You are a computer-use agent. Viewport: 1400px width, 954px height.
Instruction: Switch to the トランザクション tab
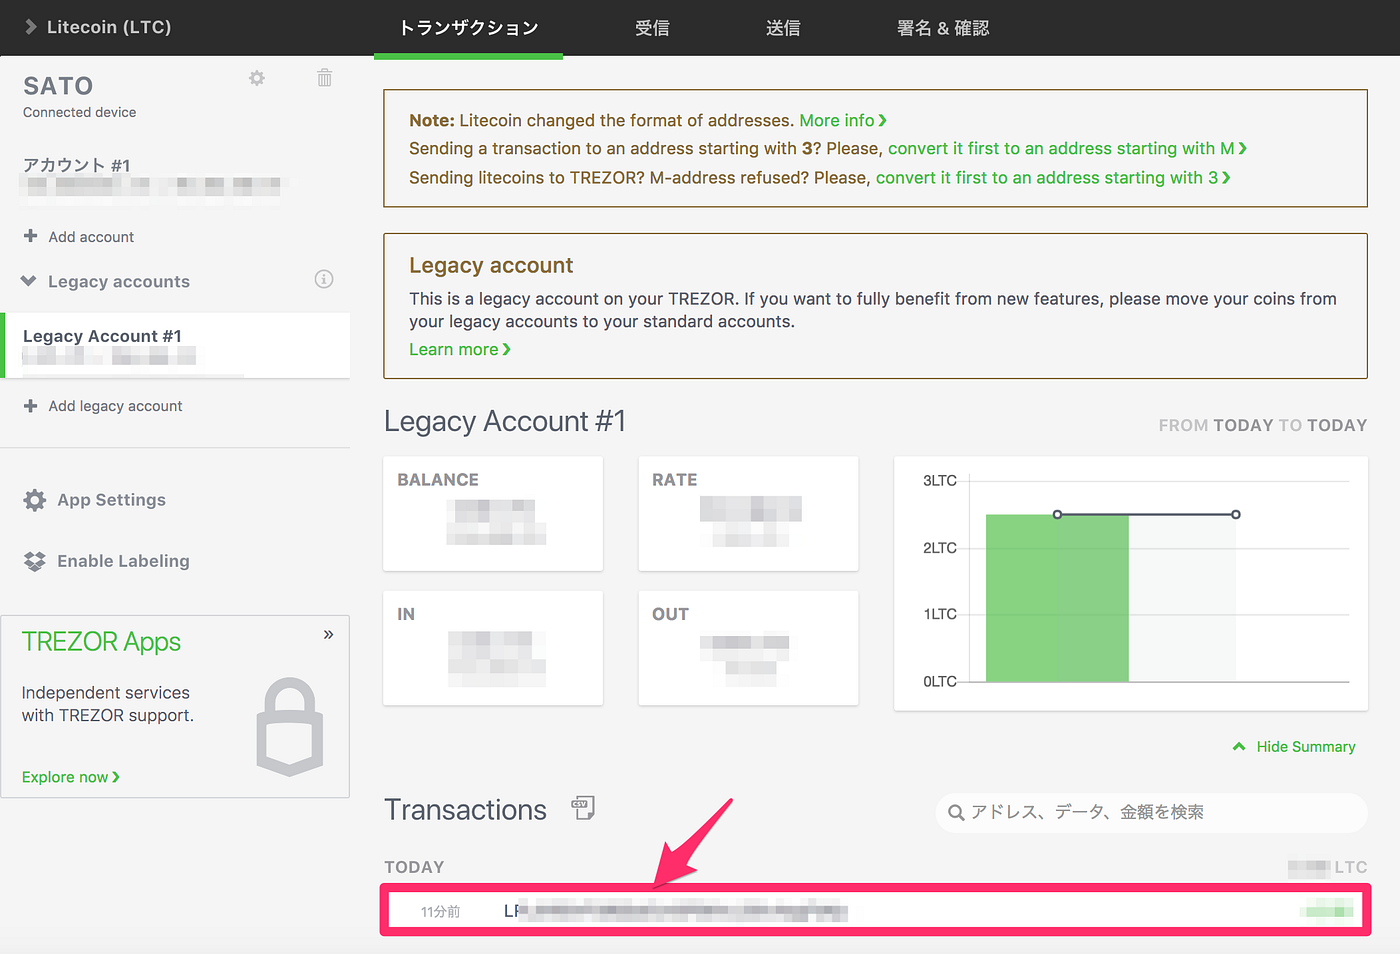pos(468,28)
